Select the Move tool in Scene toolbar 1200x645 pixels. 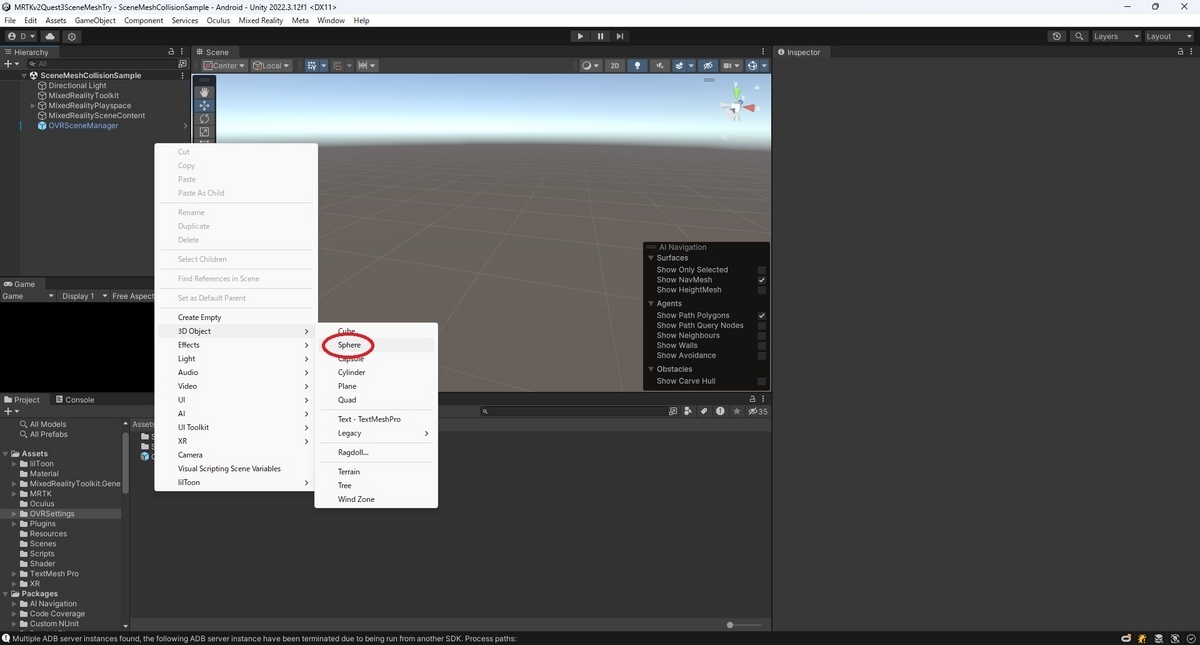tap(205, 105)
